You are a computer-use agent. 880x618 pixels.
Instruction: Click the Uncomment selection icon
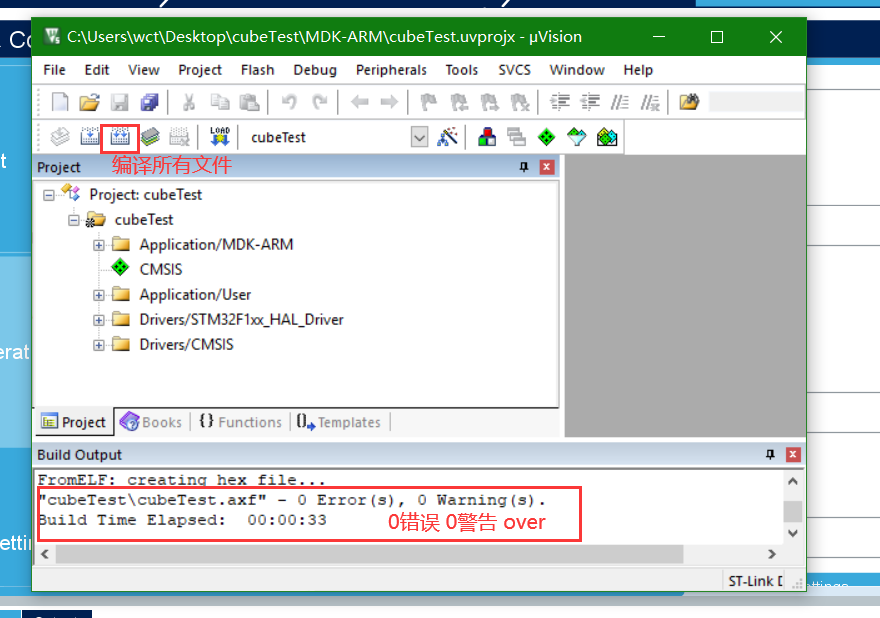coord(650,102)
